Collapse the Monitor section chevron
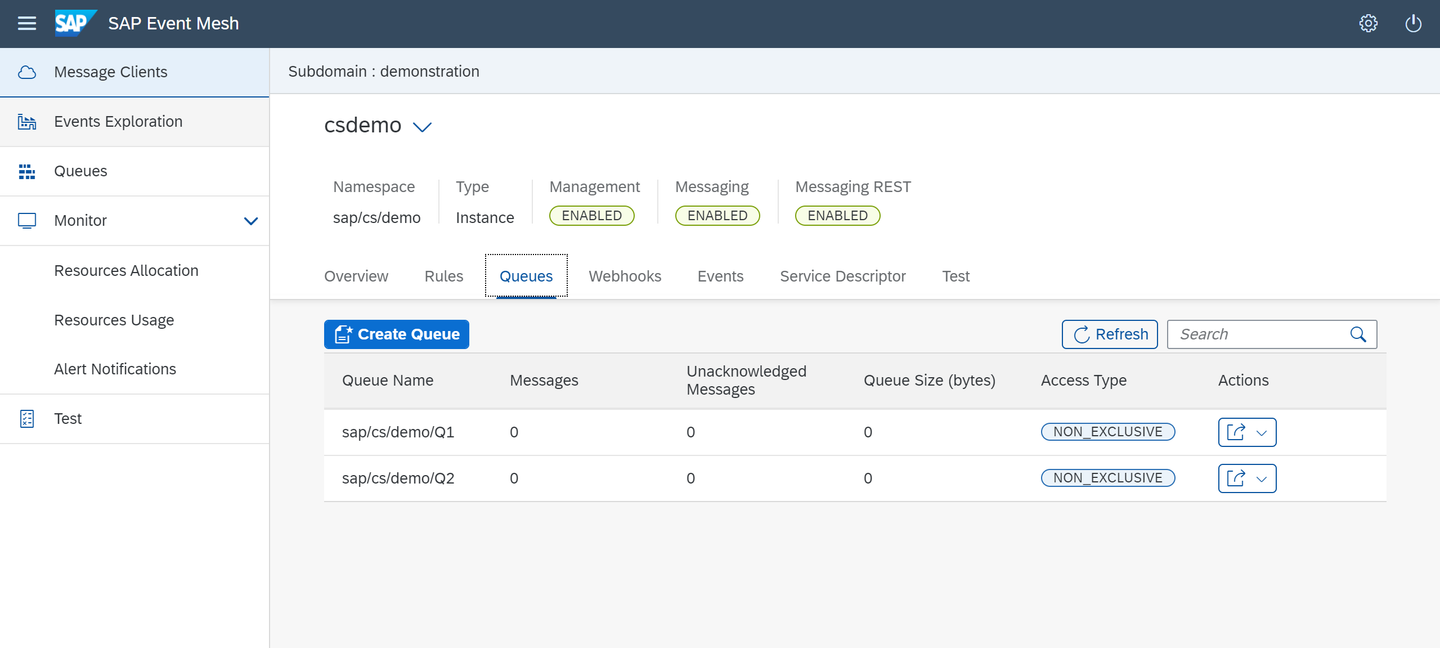1440x648 pixels. tap(251, 221)
